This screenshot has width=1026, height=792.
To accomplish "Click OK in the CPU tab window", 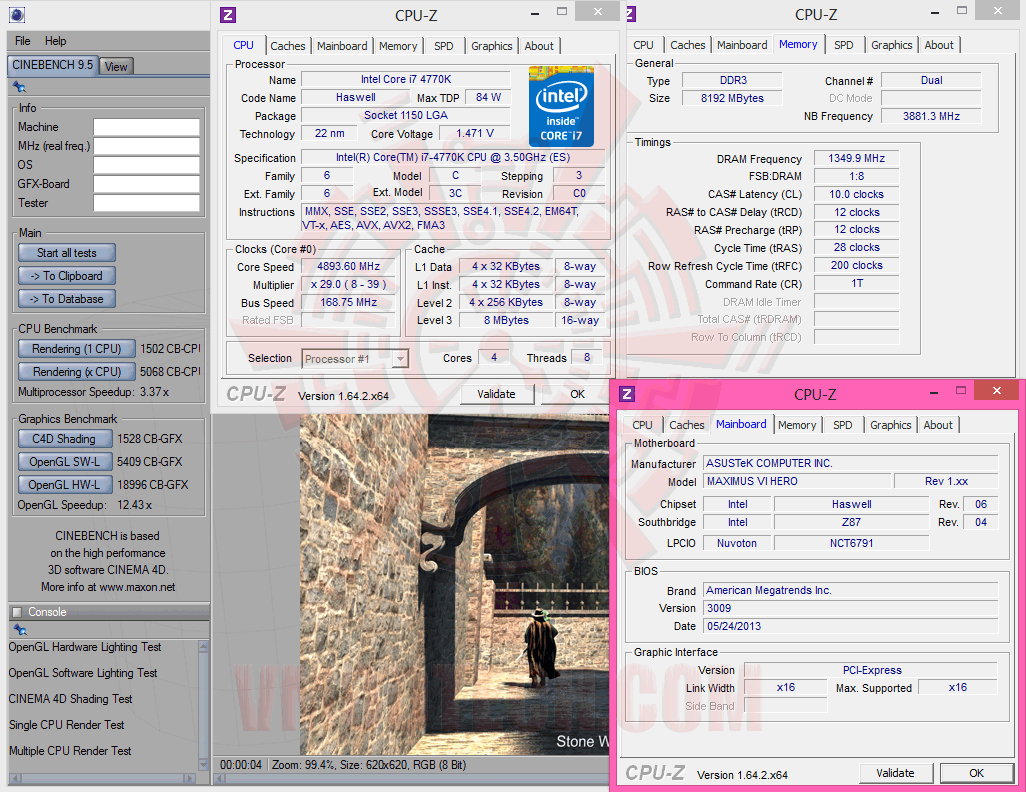I will coord(577,394).
